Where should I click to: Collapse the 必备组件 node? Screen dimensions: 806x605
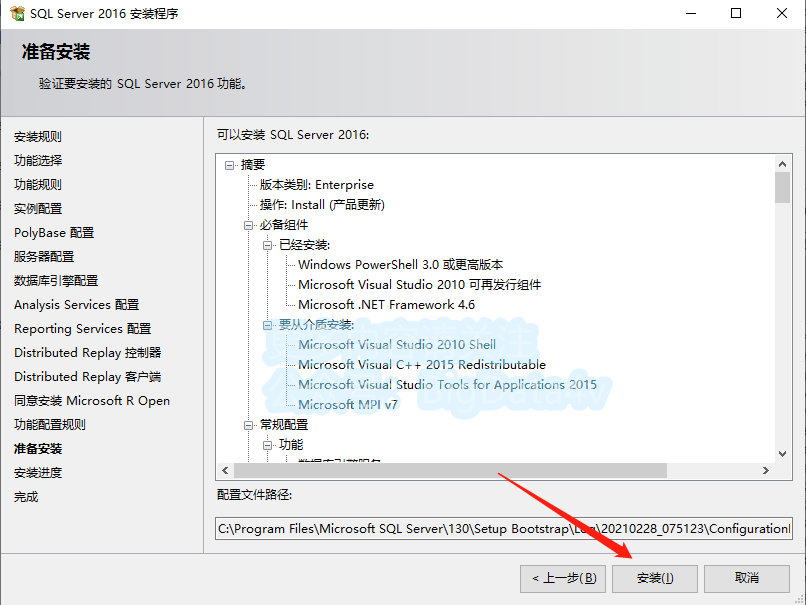(x=248, y=225)
